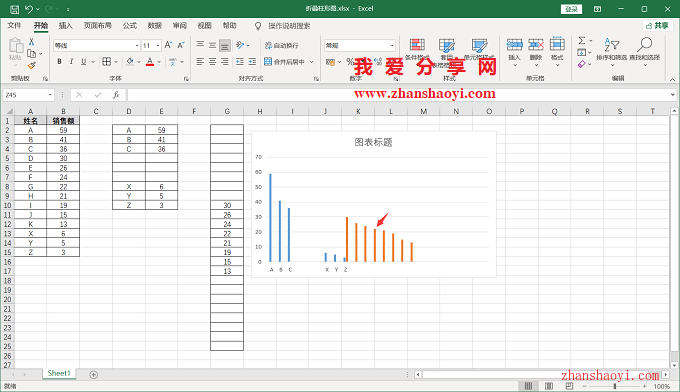The image size is (680, 392).
Task: Center text horizontally
Action: tap(212, 62)
